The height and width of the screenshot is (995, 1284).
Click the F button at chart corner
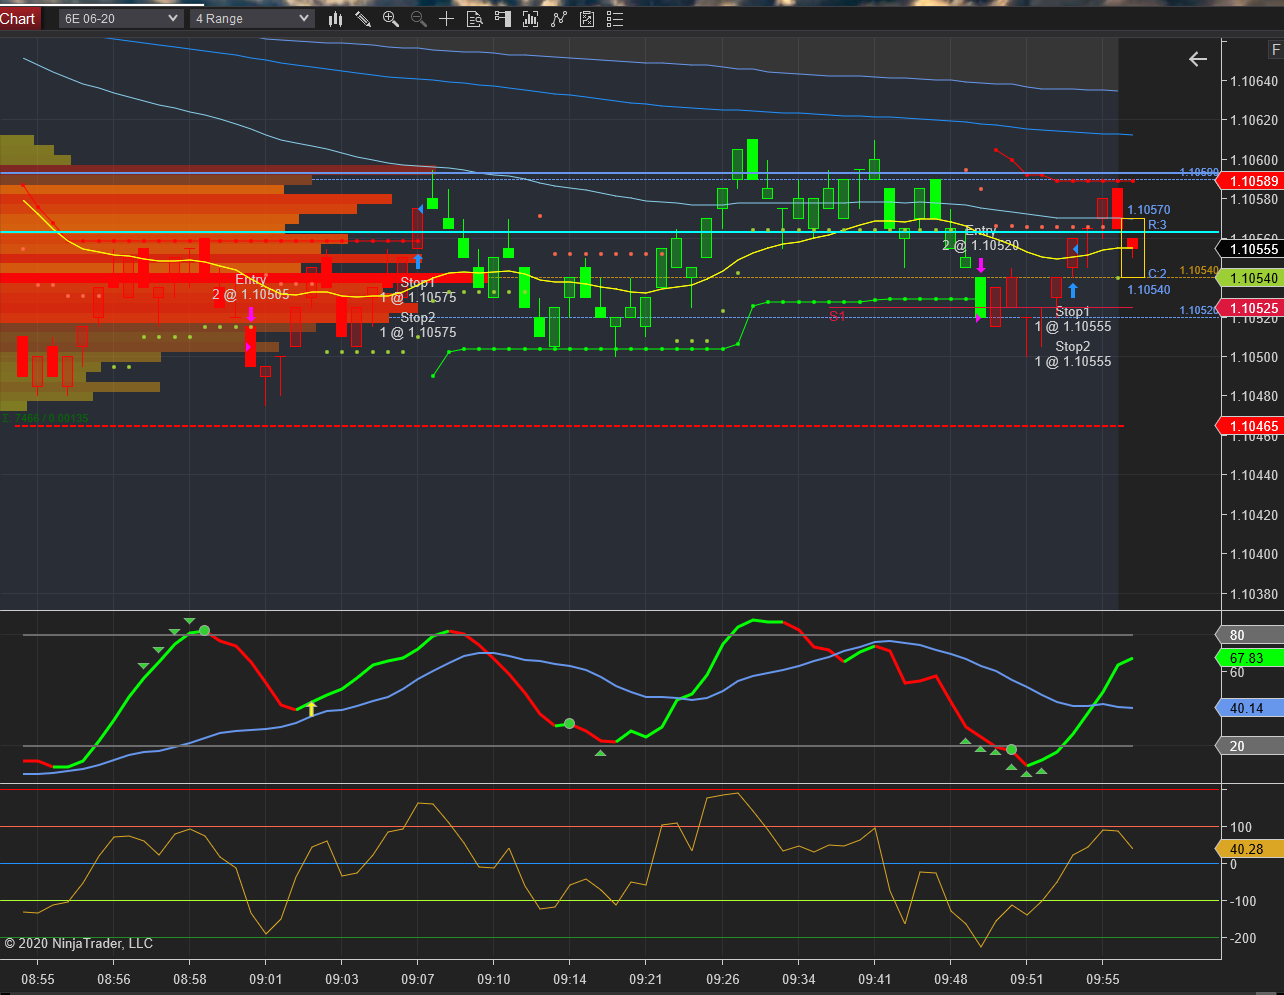1275,49
